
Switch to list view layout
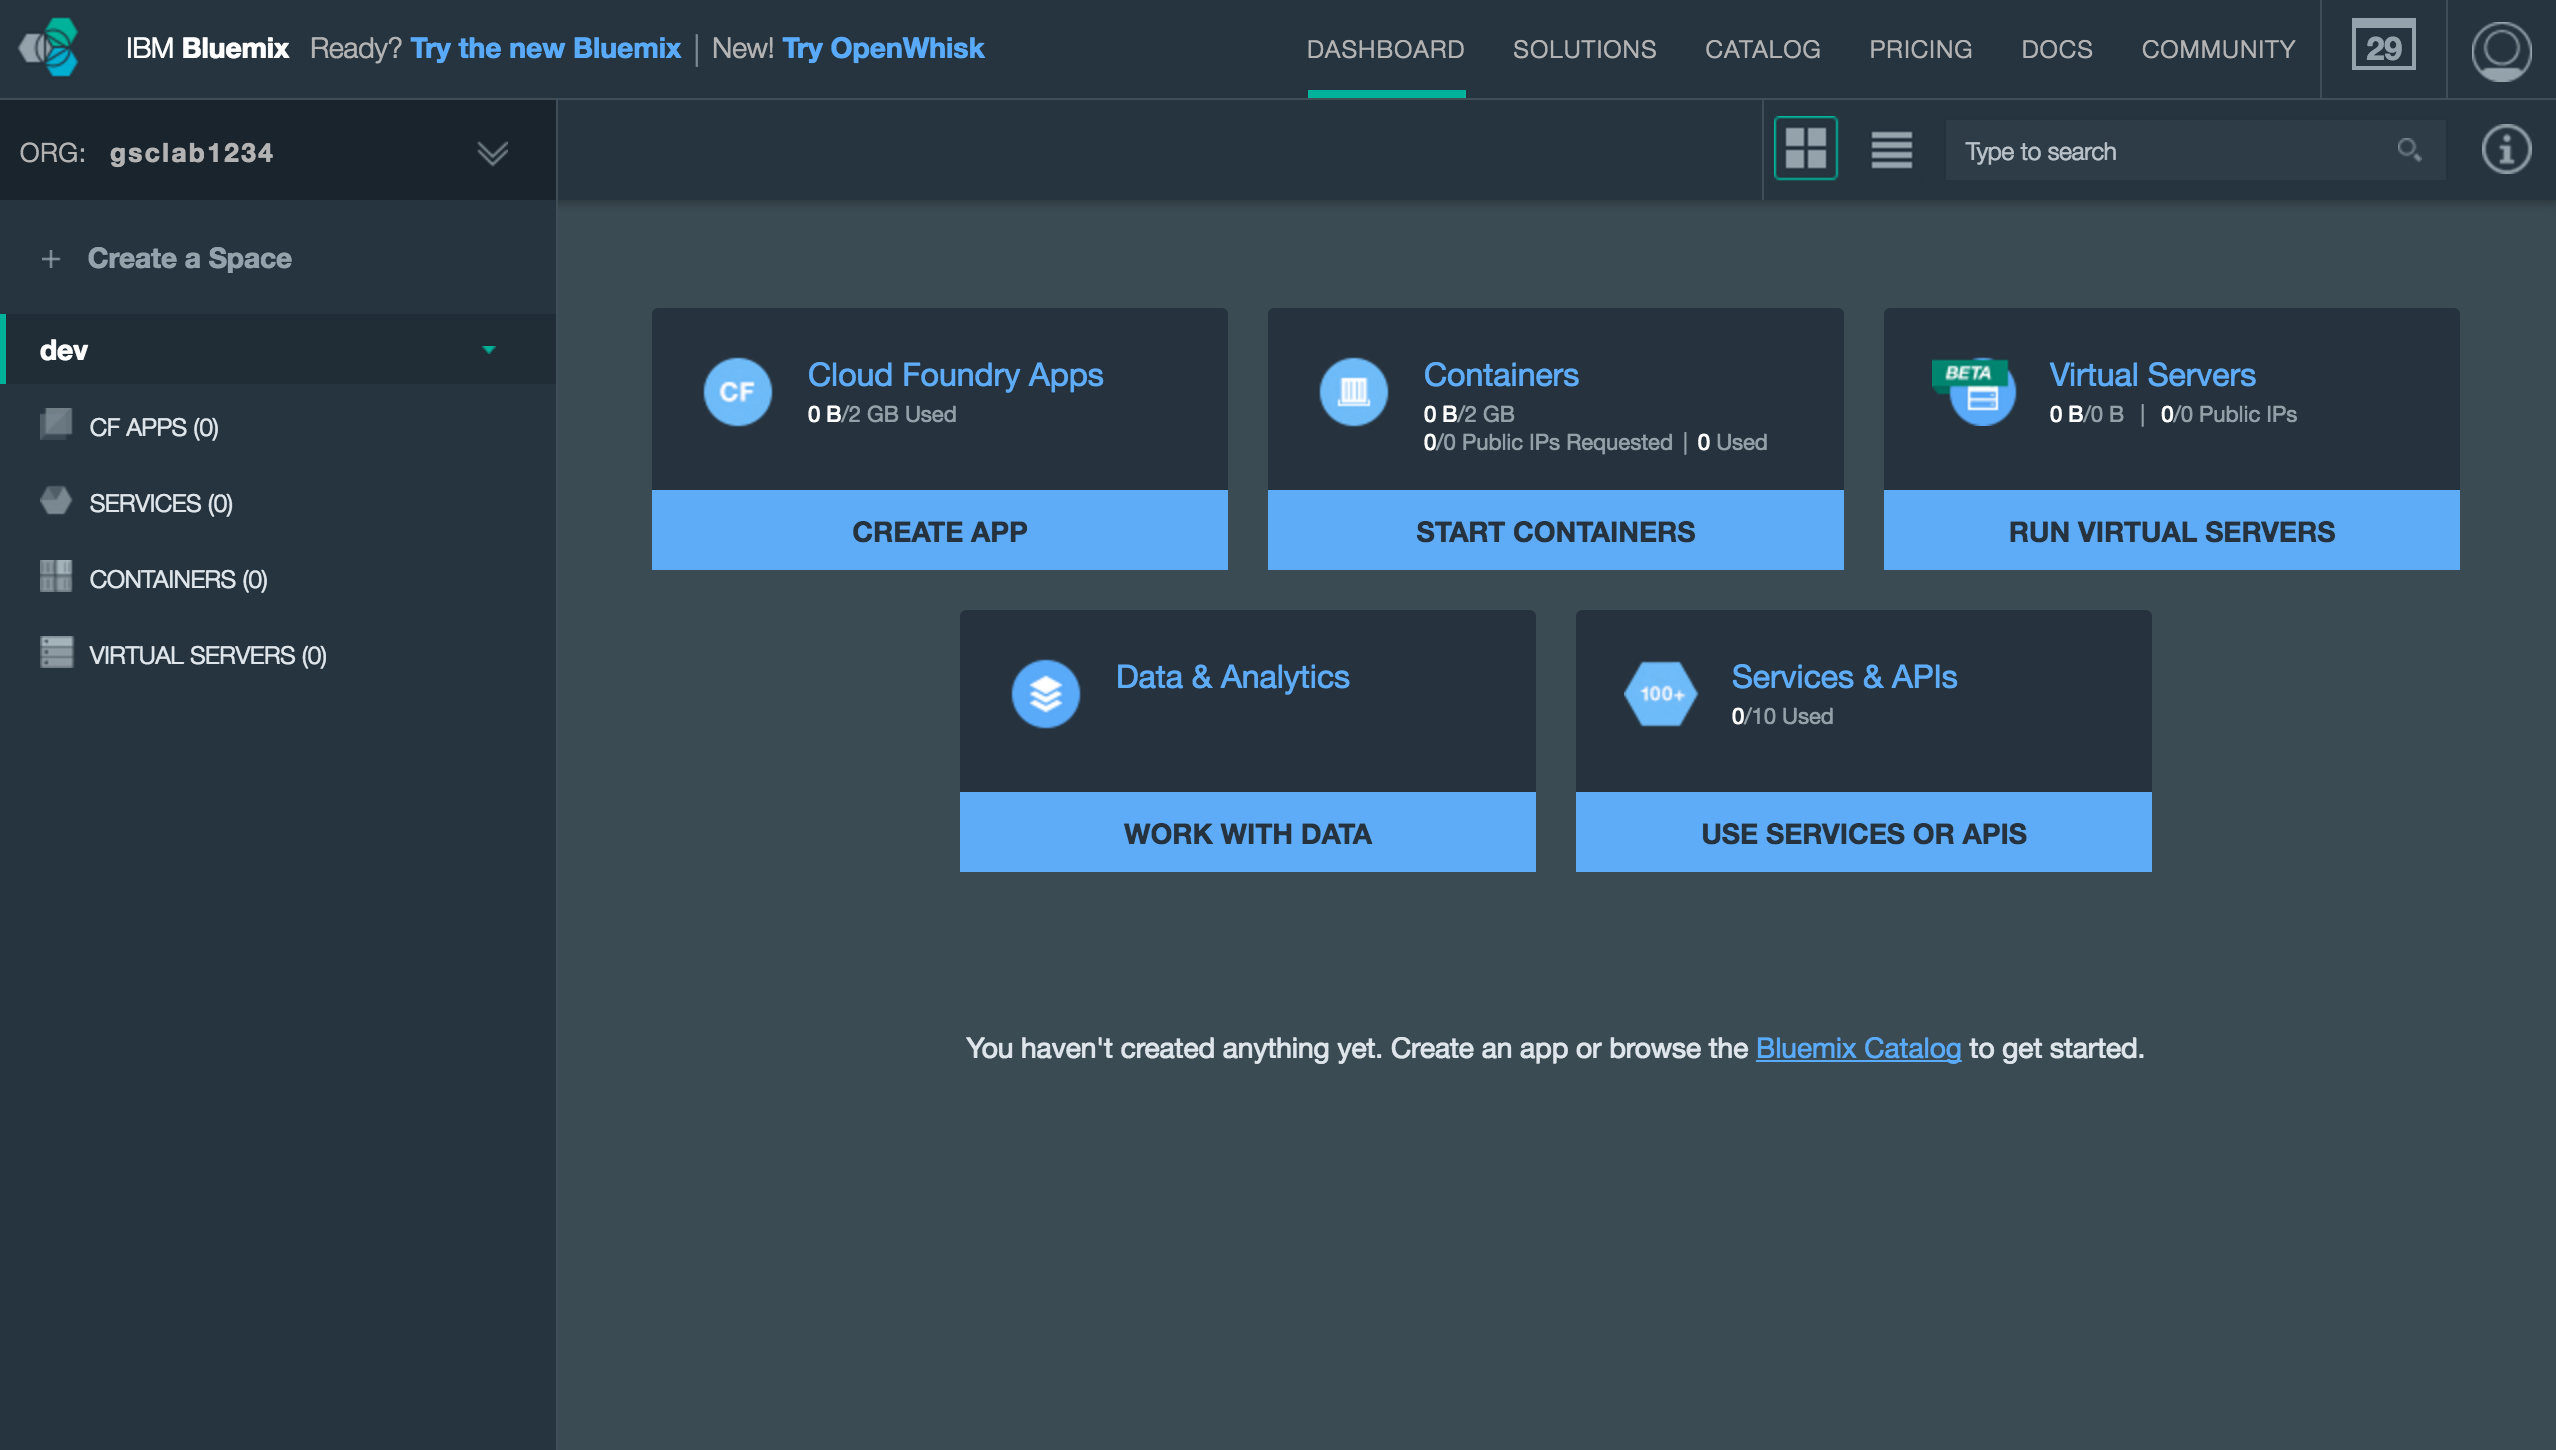[x=1891, y=151]
